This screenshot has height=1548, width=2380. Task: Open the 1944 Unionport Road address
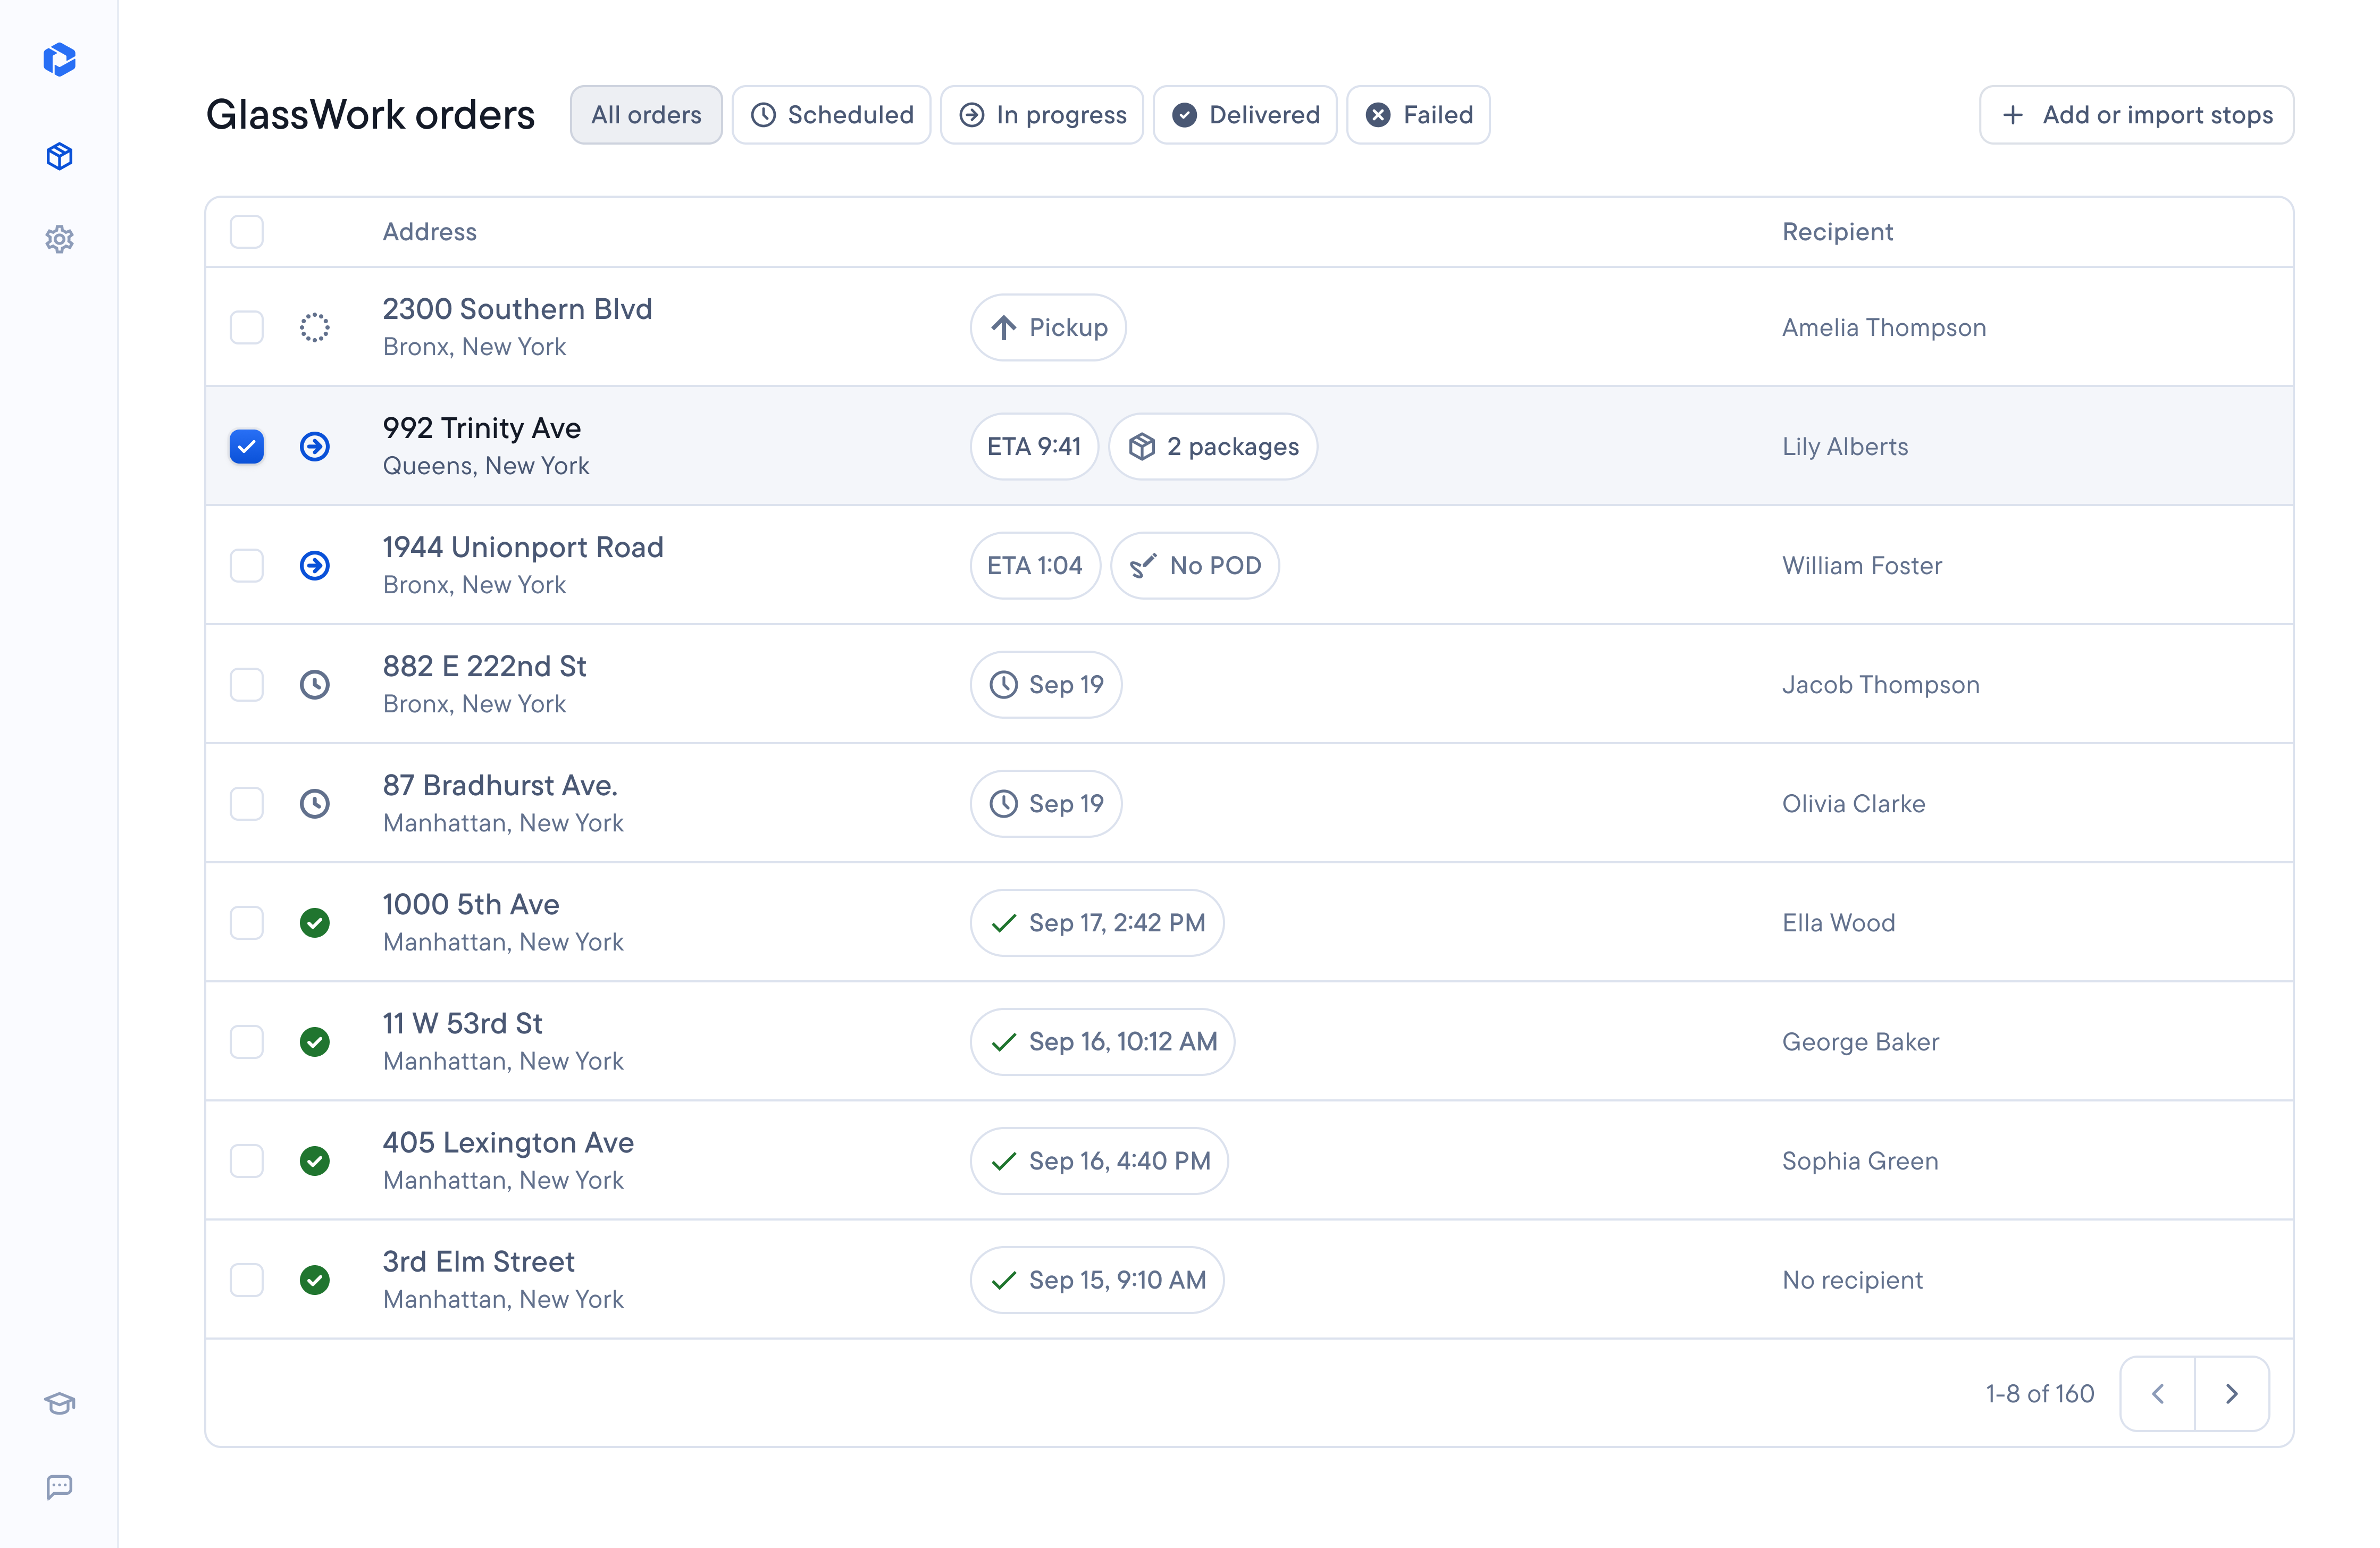[x=523, y=547]
